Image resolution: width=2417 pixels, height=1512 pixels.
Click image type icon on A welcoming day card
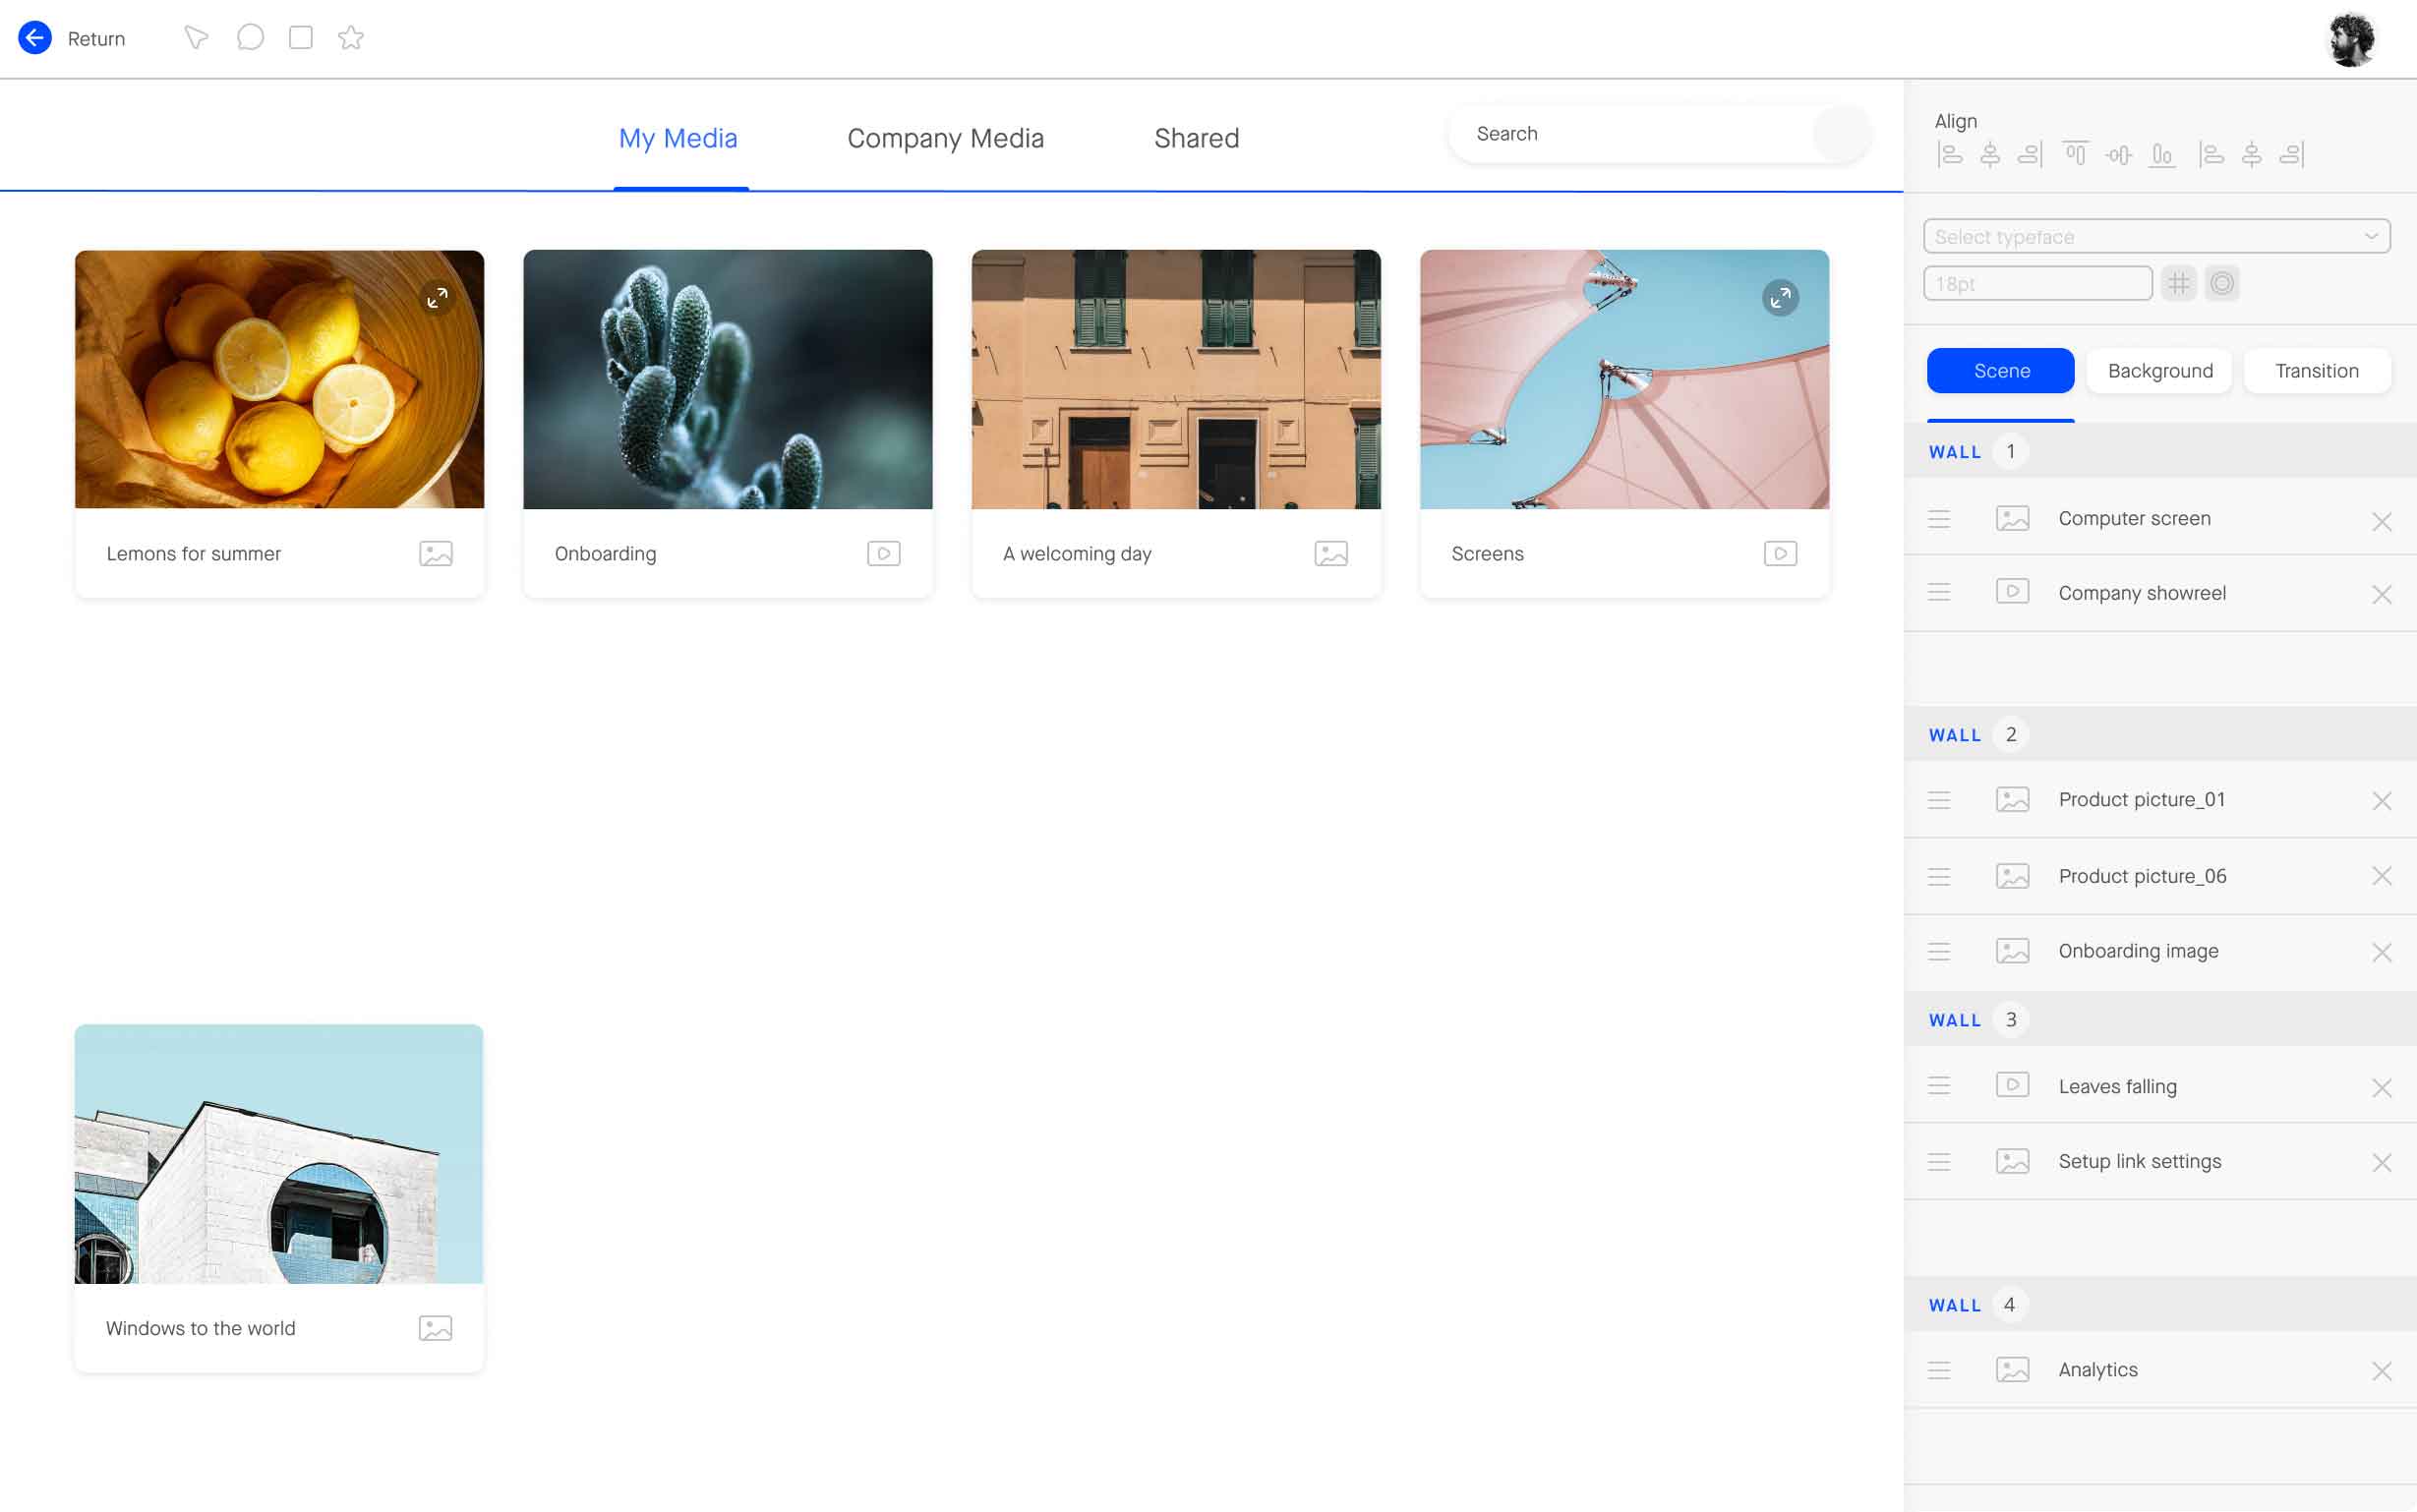pos(1331,554)
